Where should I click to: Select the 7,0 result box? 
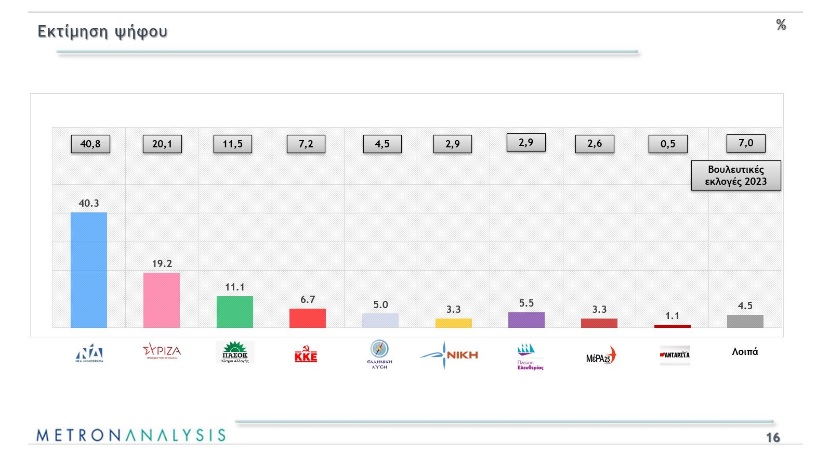(745, 144)
